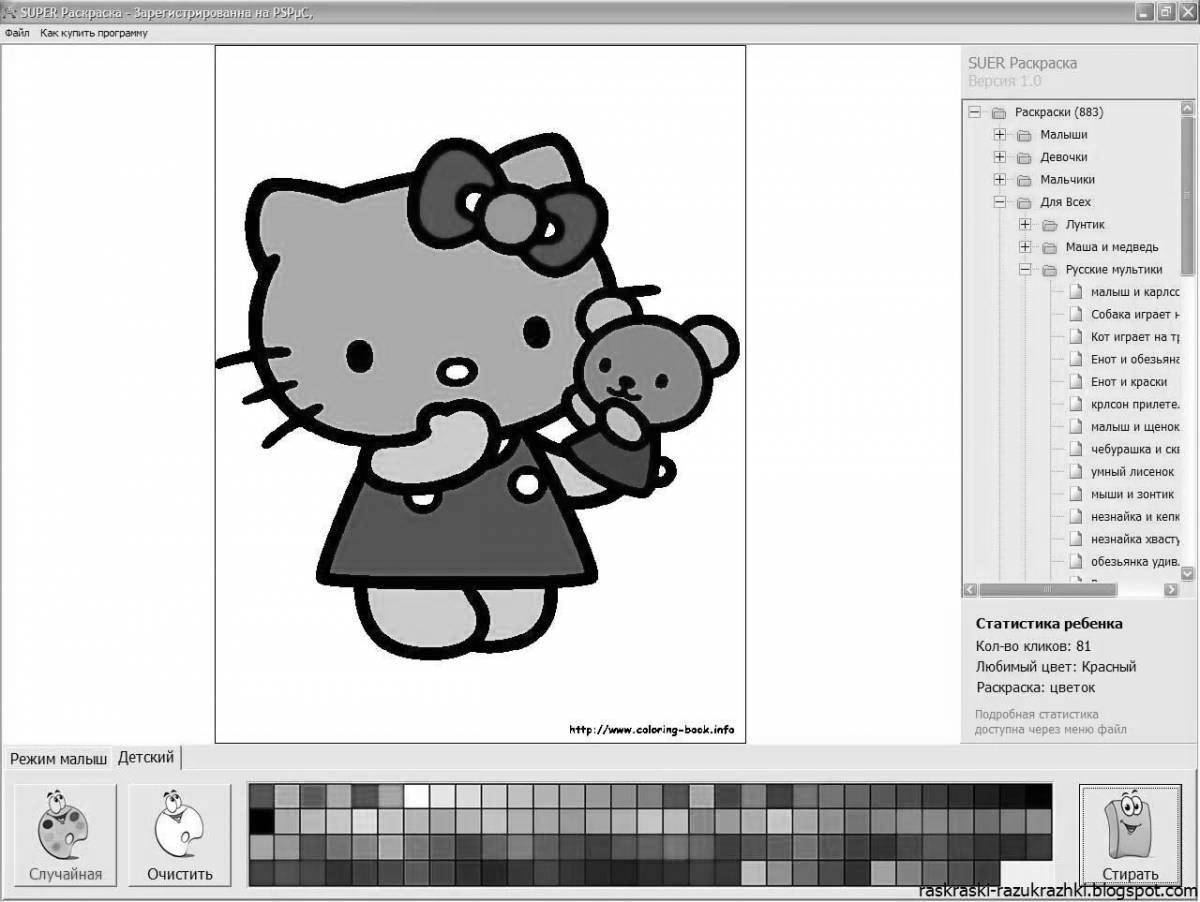The height and width of the screenshot is (902, 1200).
Task: Collapse the root Раскраски (883) tree node
Action: point(974,112)
